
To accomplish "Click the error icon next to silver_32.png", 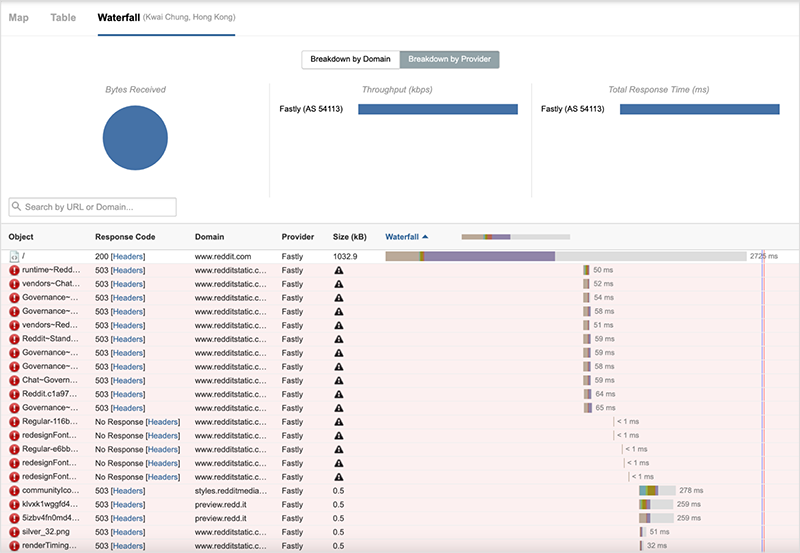I will [15, 532].
